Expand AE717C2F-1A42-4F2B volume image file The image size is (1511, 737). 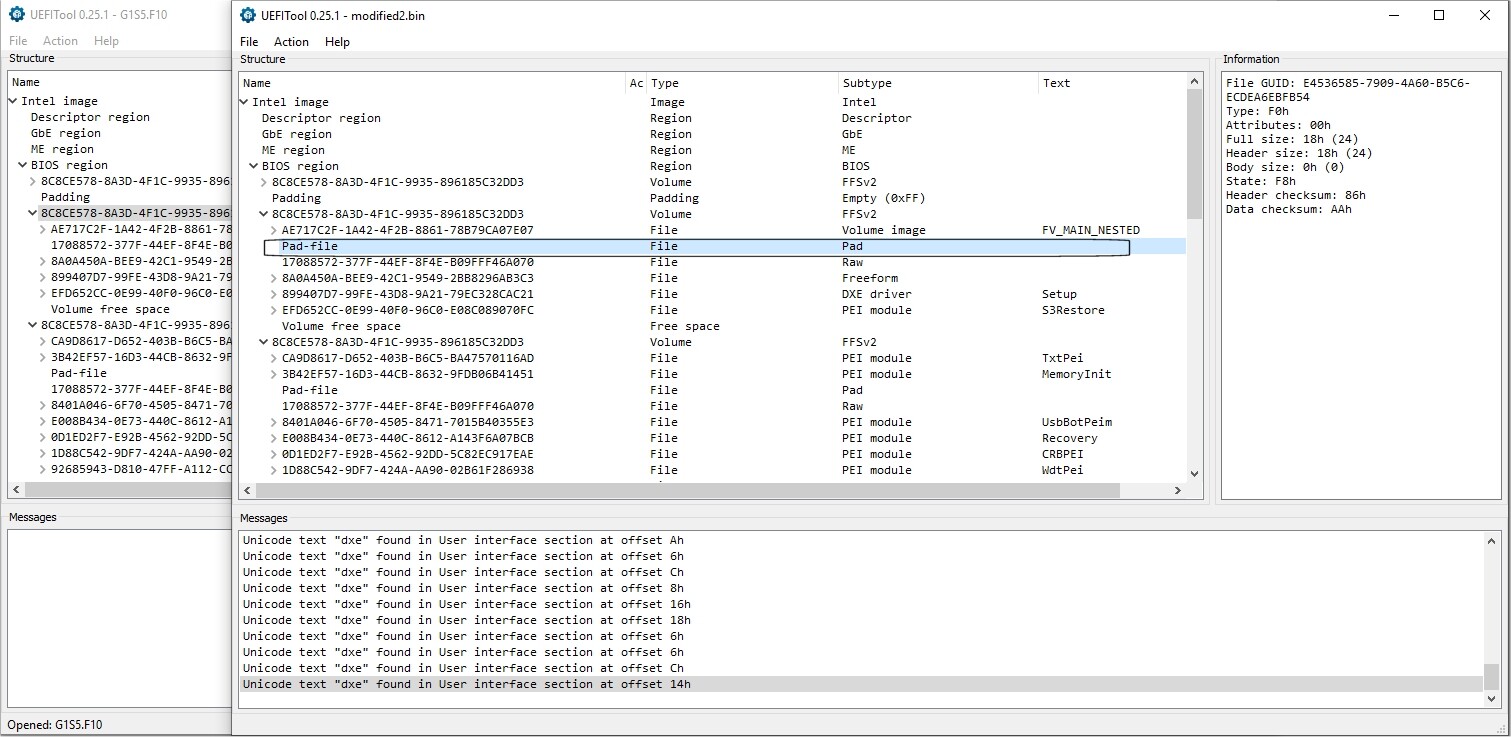274,230
